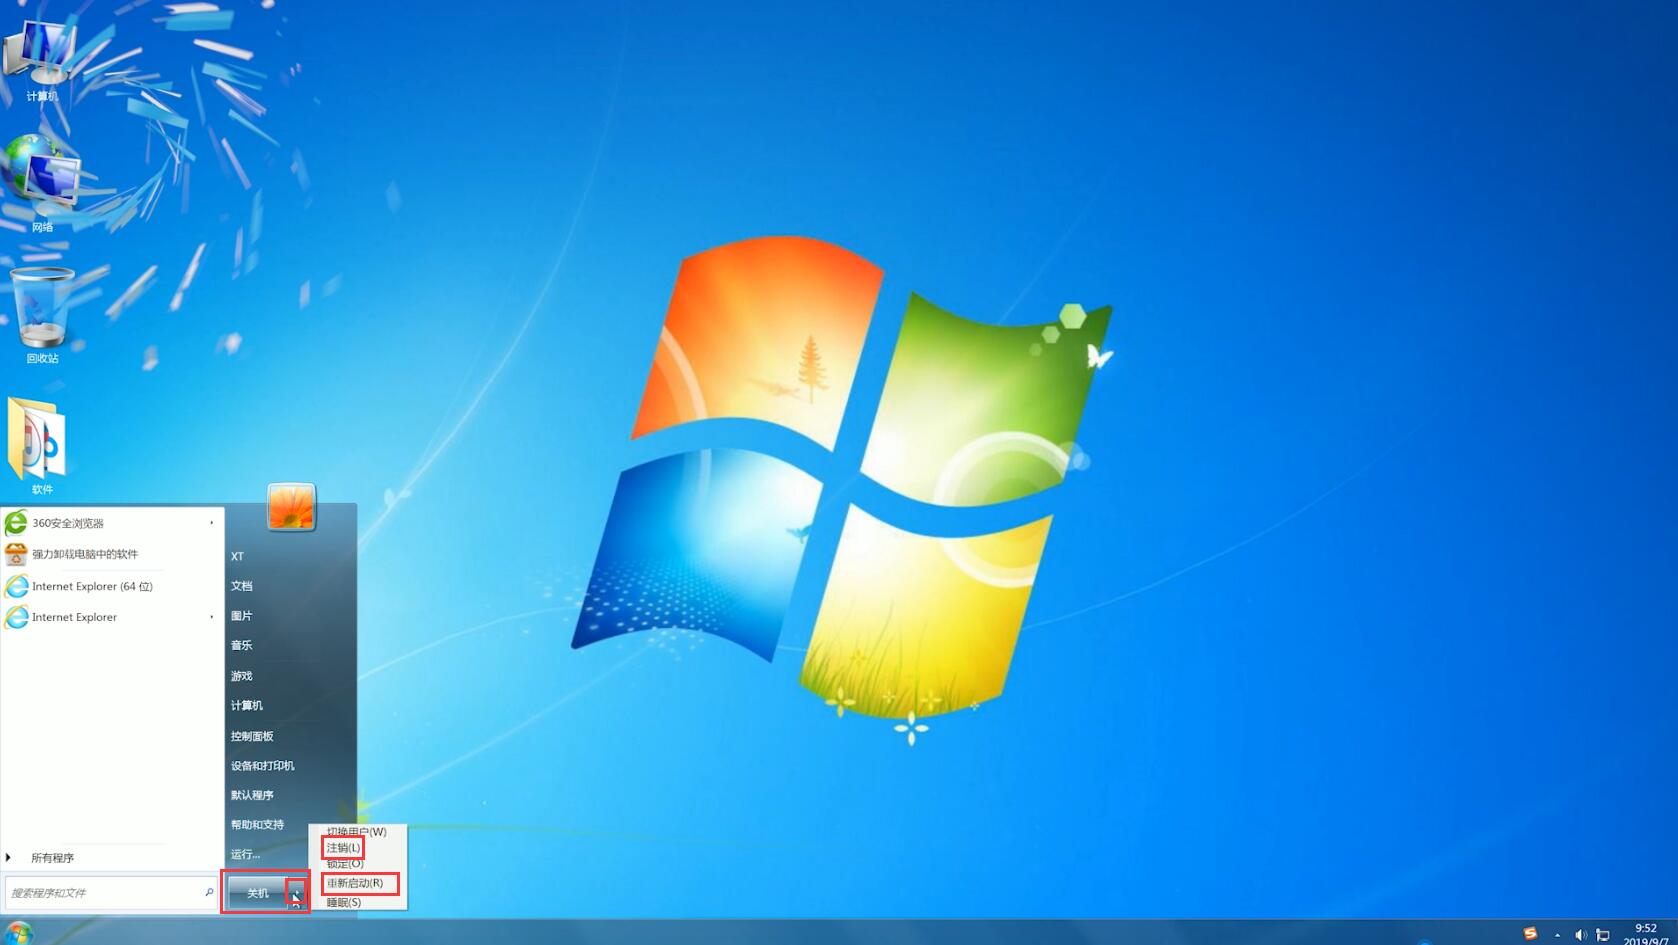Image resolution: width=1678 pixels, height=945 pixels.
Task: Choose 切换用户(W) from power menu
Action: pyautogui.click(x=357, y=832)
